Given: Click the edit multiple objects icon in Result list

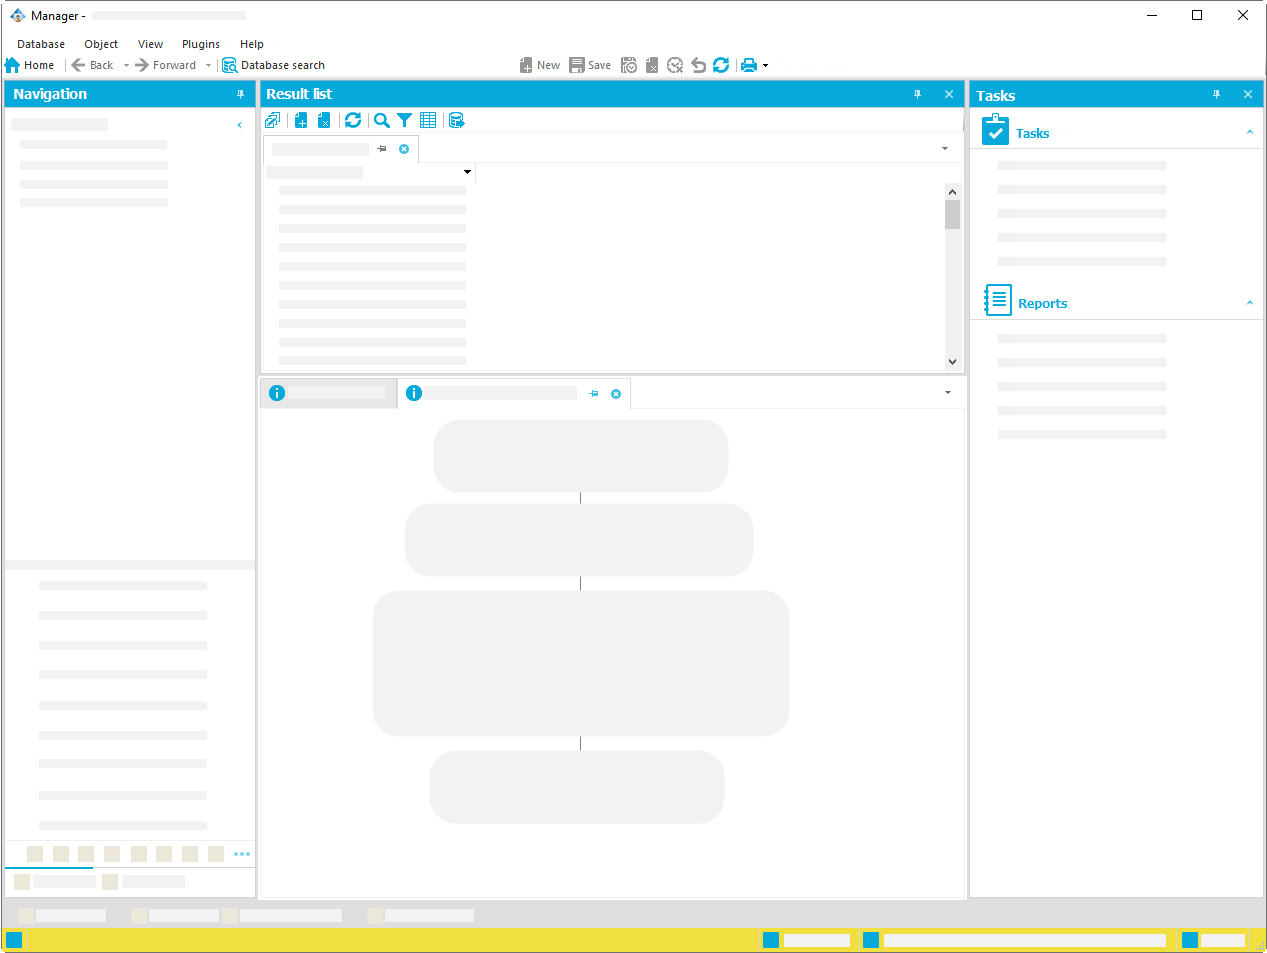Looking at the screenshot, I should (273, 120).
